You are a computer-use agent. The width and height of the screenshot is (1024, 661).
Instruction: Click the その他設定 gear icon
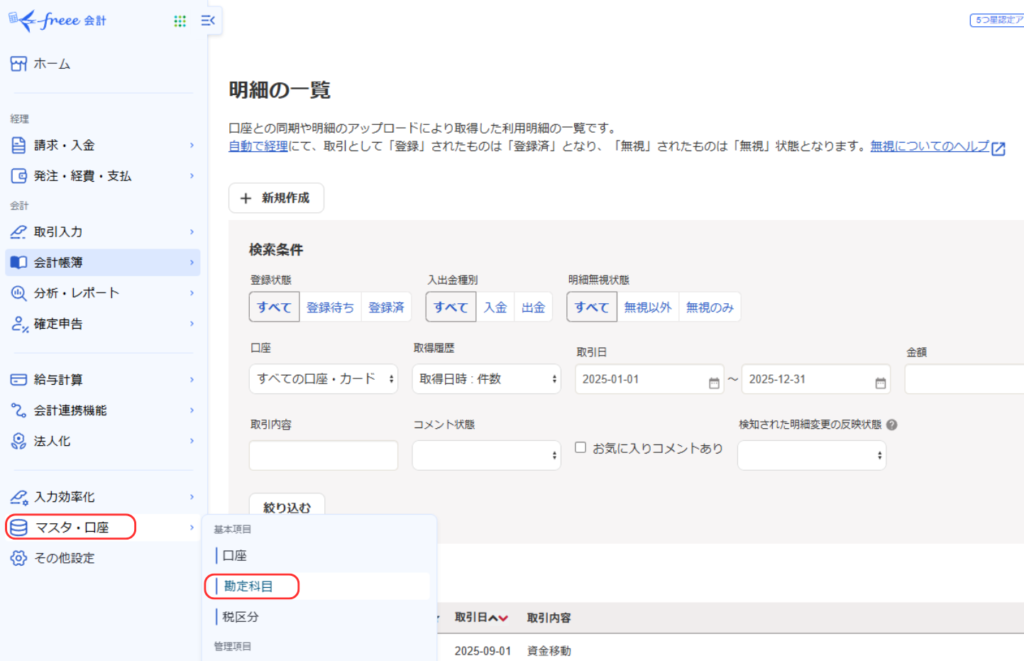(18, 558)
